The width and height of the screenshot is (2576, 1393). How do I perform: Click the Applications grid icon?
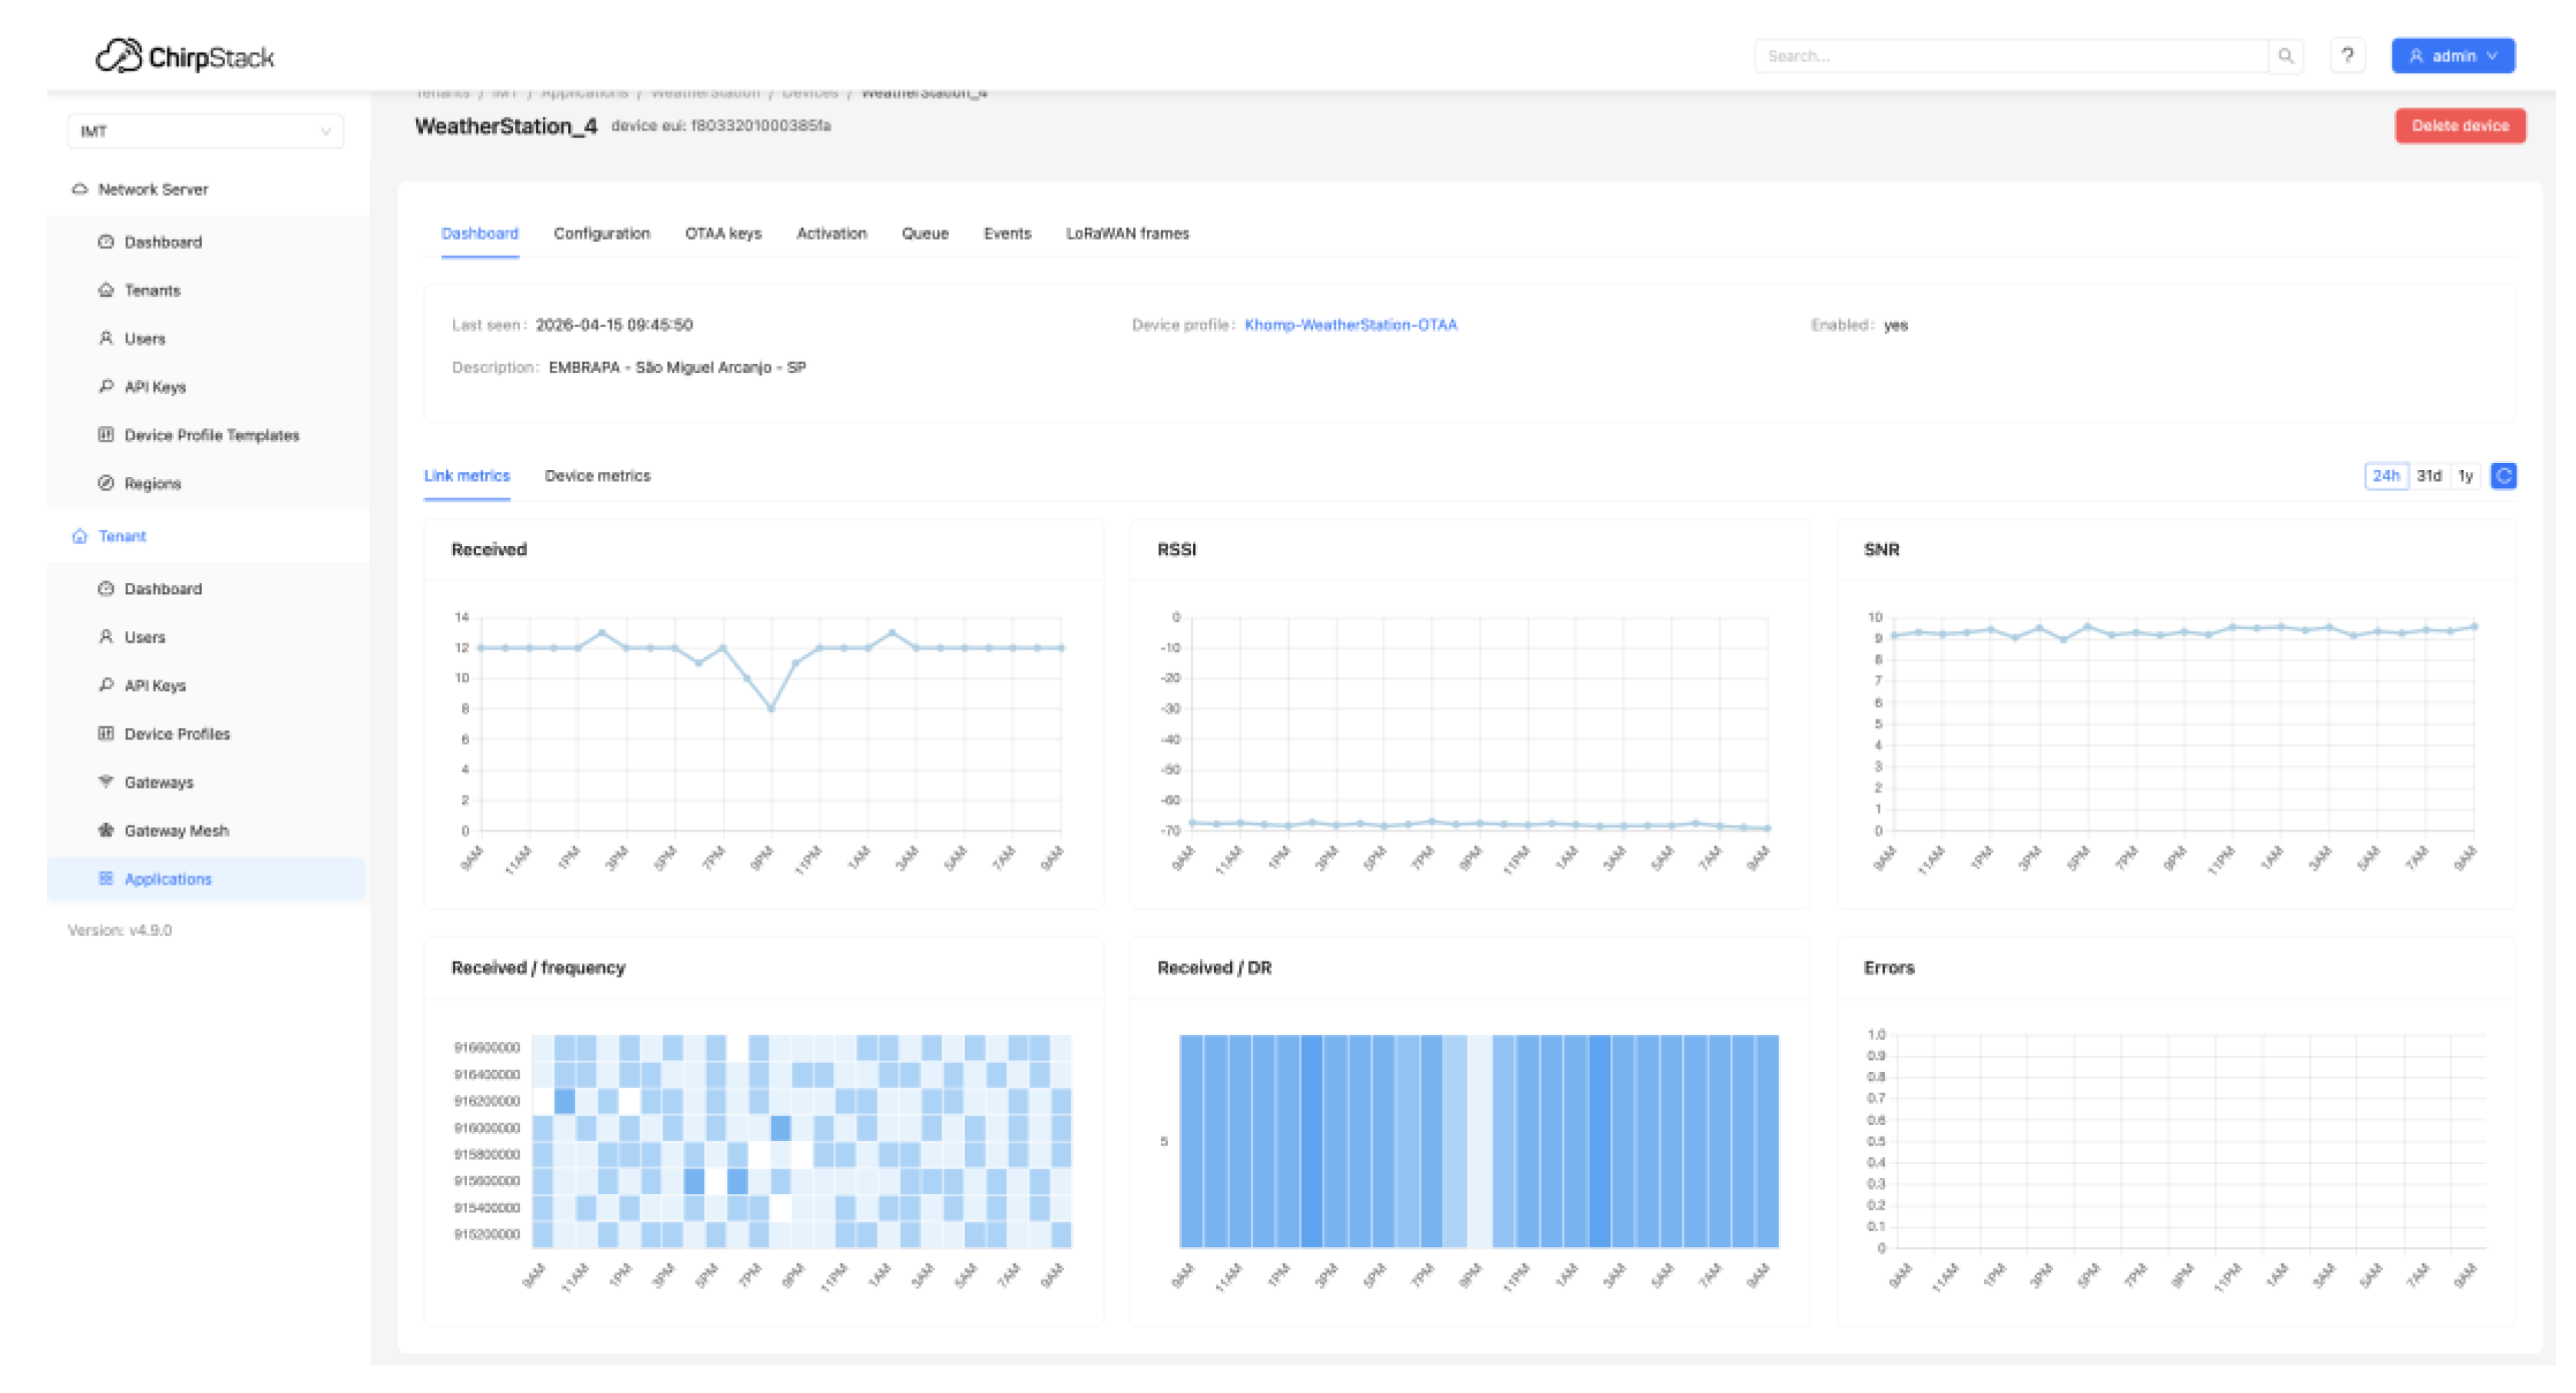(x=106, y=879)
